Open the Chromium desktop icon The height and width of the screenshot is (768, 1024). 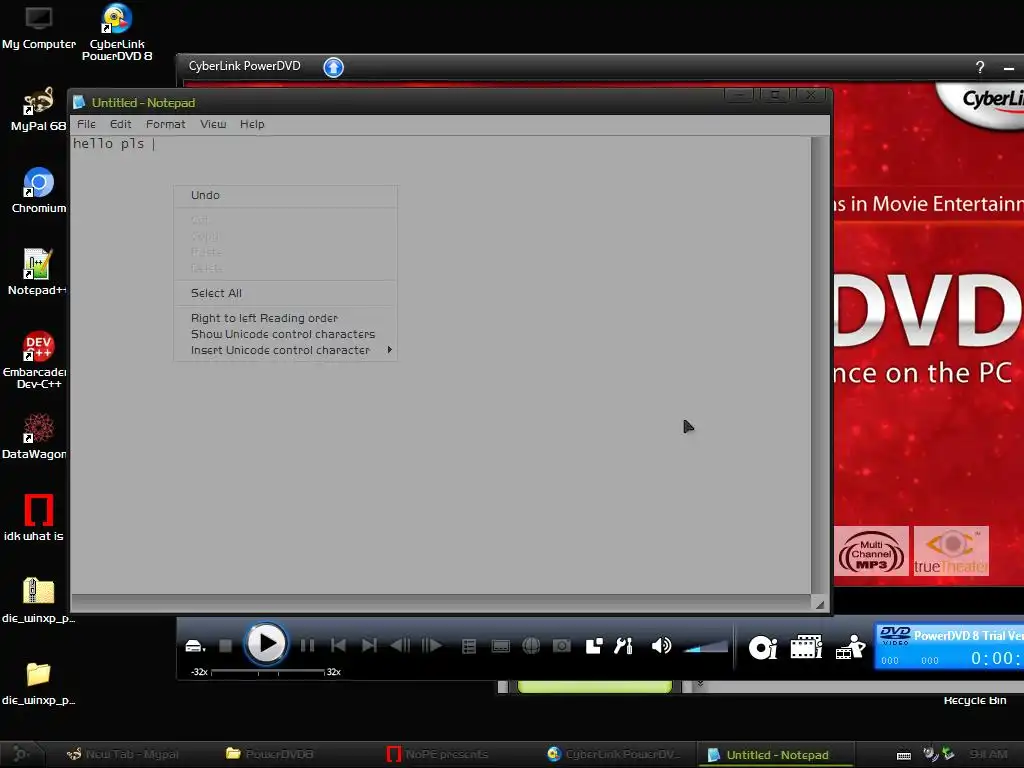pyautogui.click(x=39, y=191)
